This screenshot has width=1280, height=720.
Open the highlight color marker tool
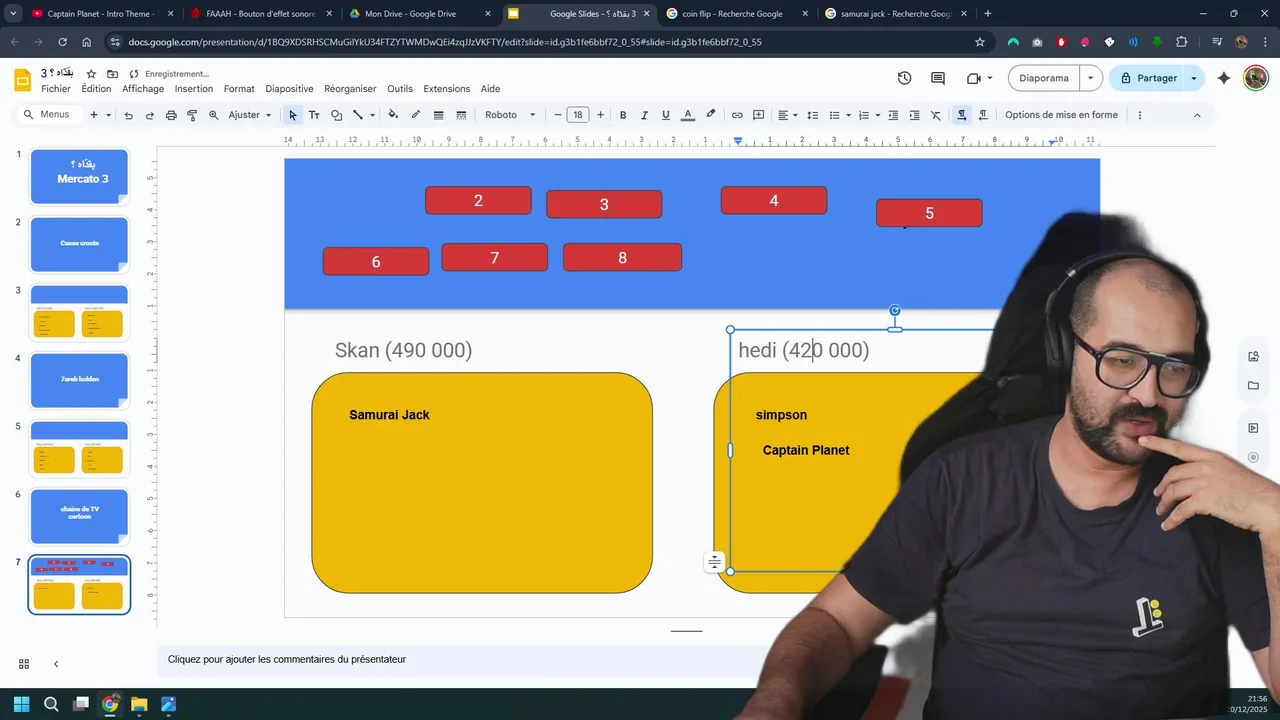[711, 115]
